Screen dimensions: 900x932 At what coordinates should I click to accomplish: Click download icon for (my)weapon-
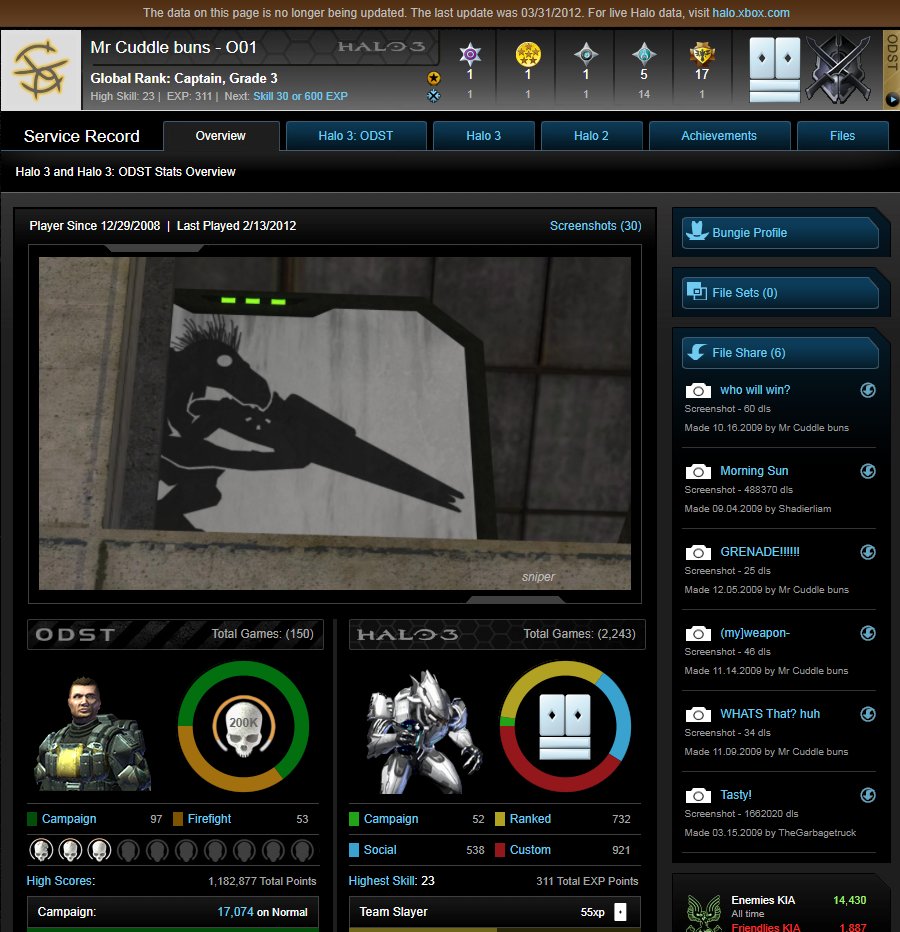pos(868,633)
